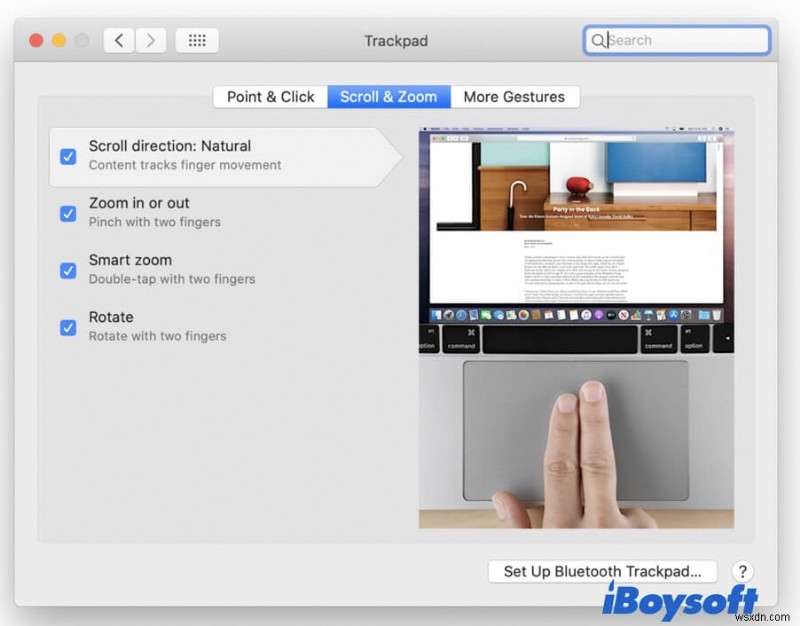Switch to the Point & Click tab

269,96
